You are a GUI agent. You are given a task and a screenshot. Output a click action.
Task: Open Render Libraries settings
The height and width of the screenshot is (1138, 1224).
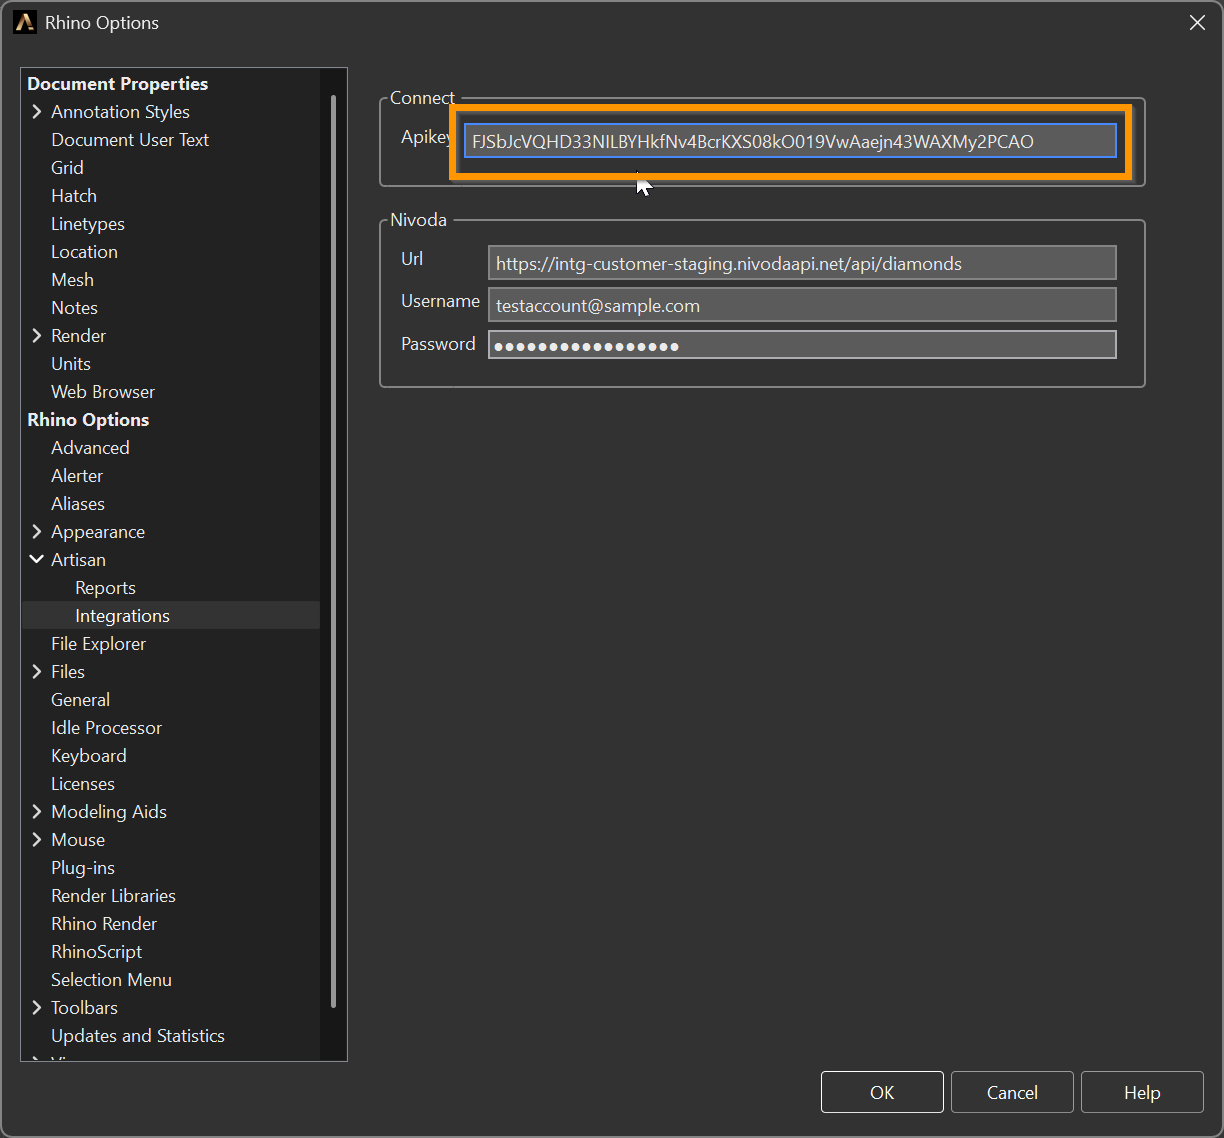pyautogui.click(x=113, y=896)
